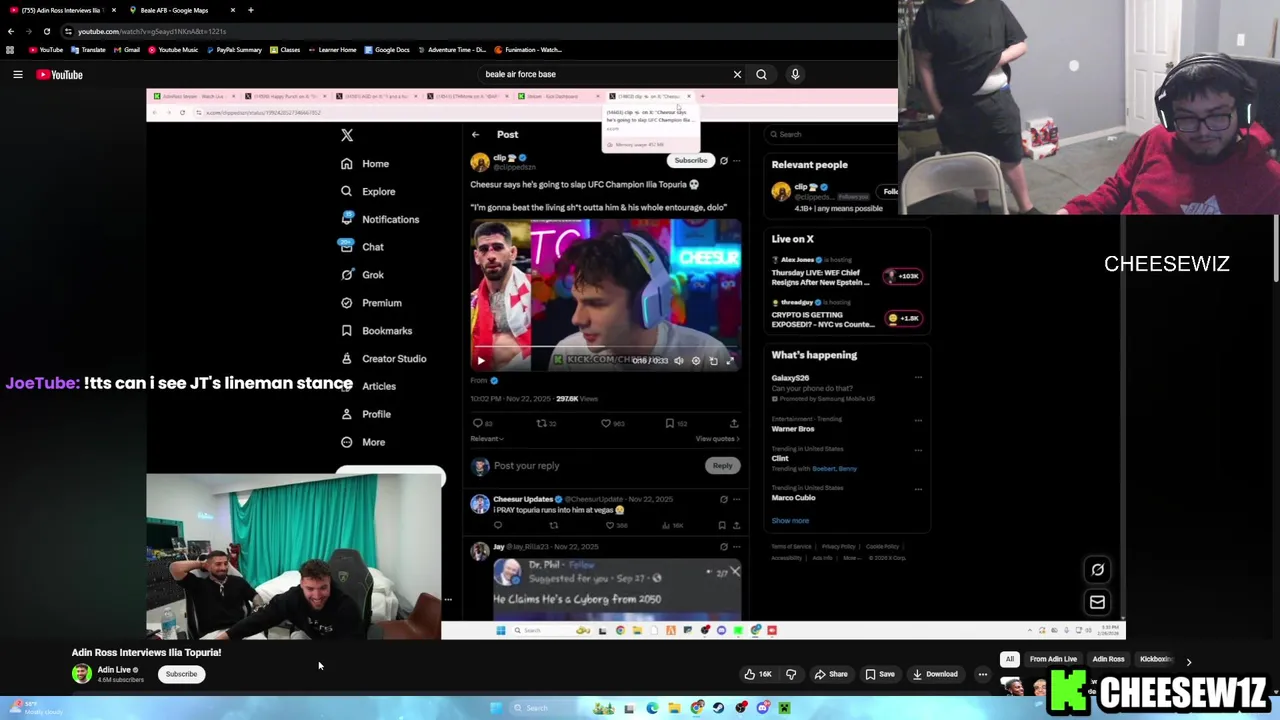Image resolution: width=1280 pixels, height=720 pixels.
Task: Close the Dr. Phil embedded media overlay
Action: point(735,572)
